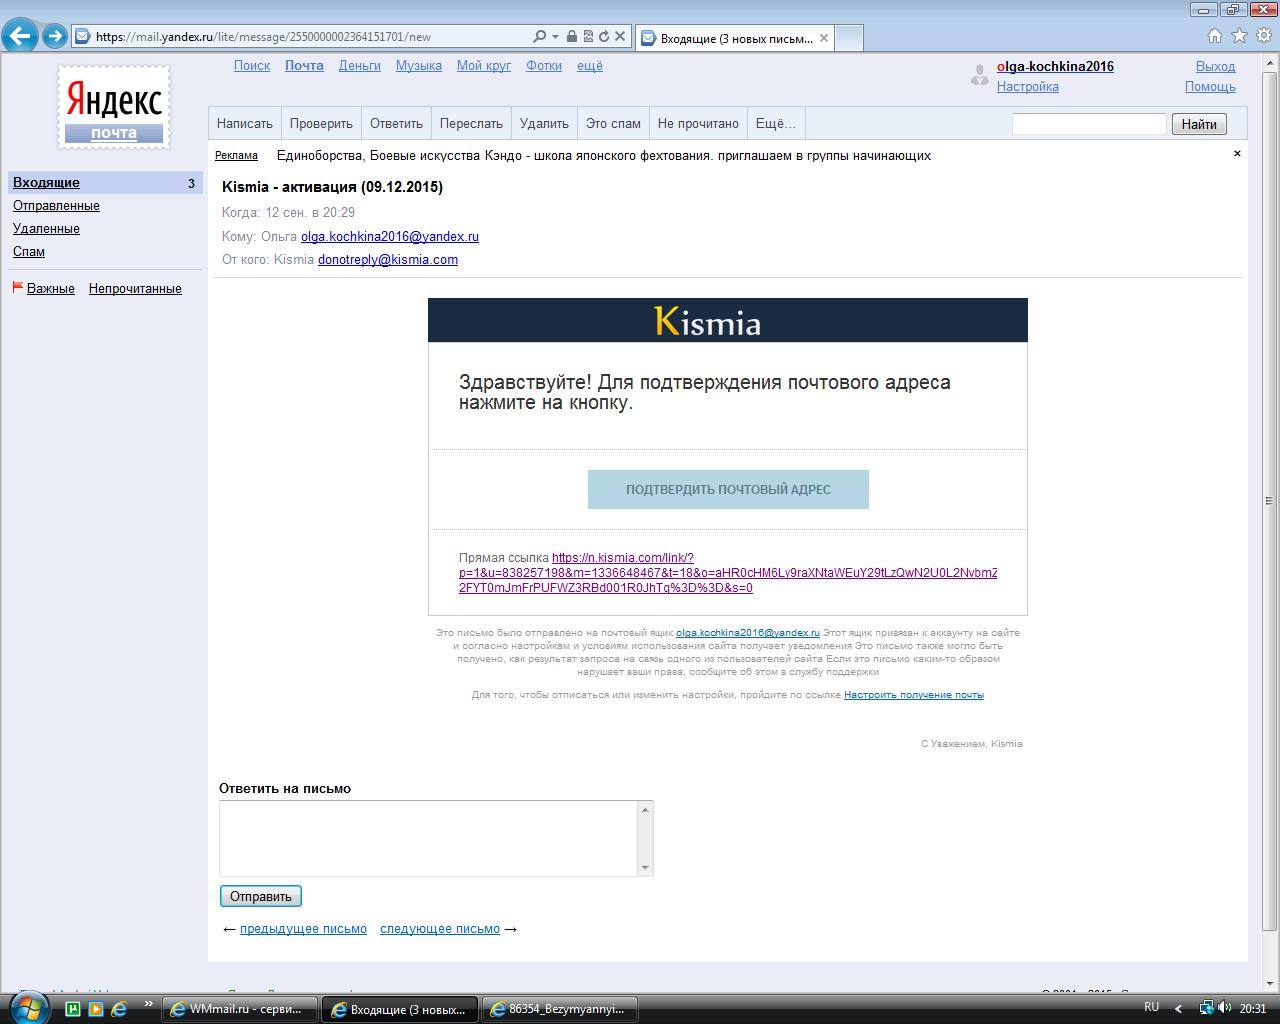The image size is (1280, 1024).
Task: Go to следующее письмо
Action: pos(440,928)
